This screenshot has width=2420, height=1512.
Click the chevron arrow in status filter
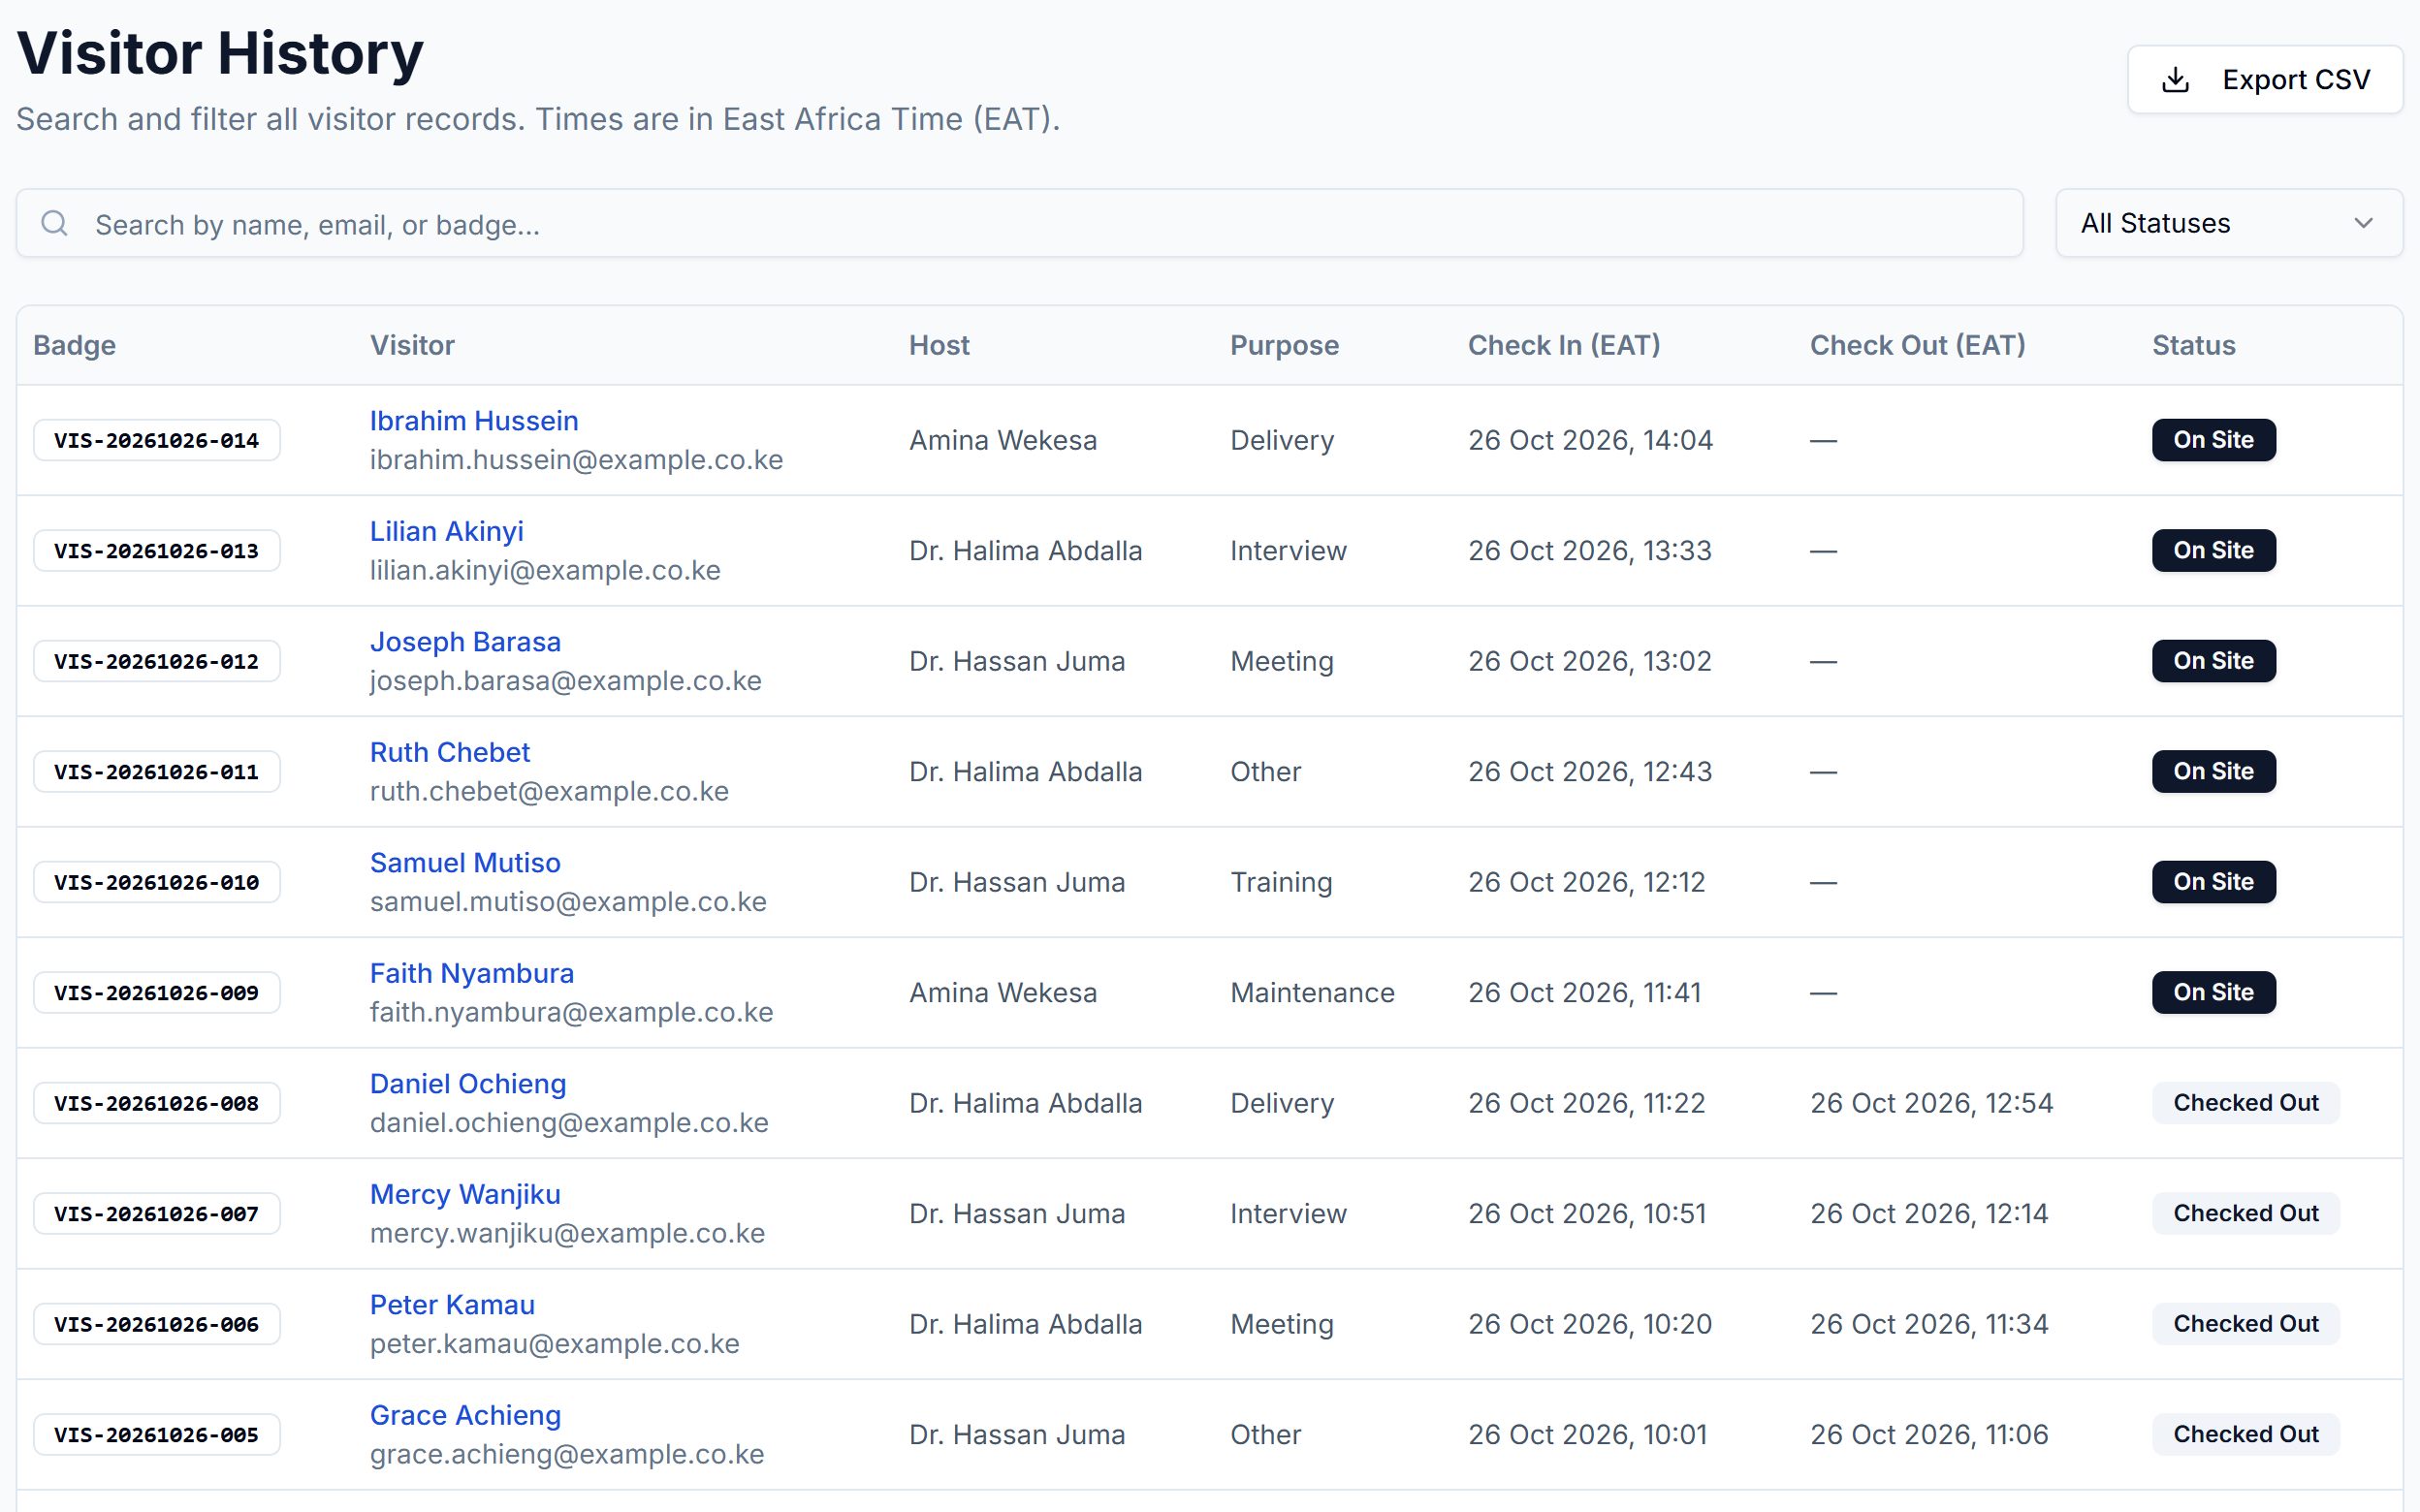coord(2363,223)
